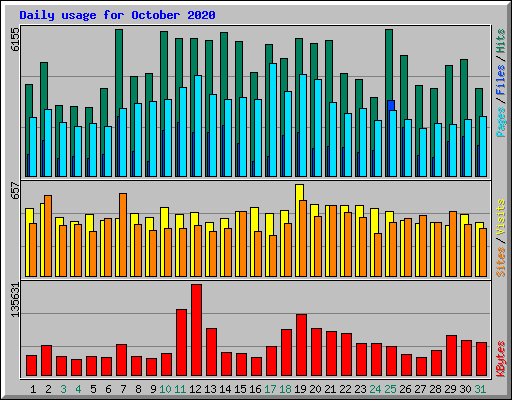Screen dimensions: 512x400
Task: Select green weekend day label 4
Action: [x=78, y=389]
